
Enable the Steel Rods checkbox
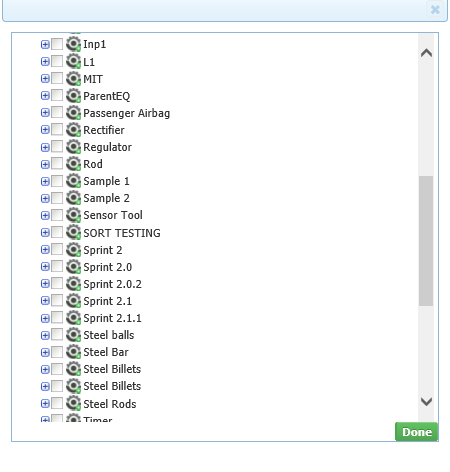(x=57, y=403)
